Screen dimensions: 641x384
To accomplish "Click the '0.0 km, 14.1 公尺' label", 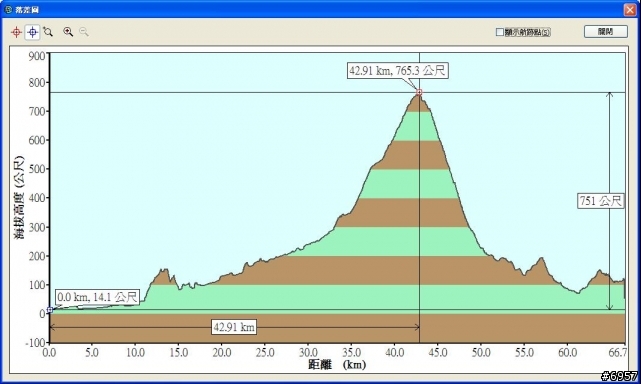I will click(x=98, y=297).
